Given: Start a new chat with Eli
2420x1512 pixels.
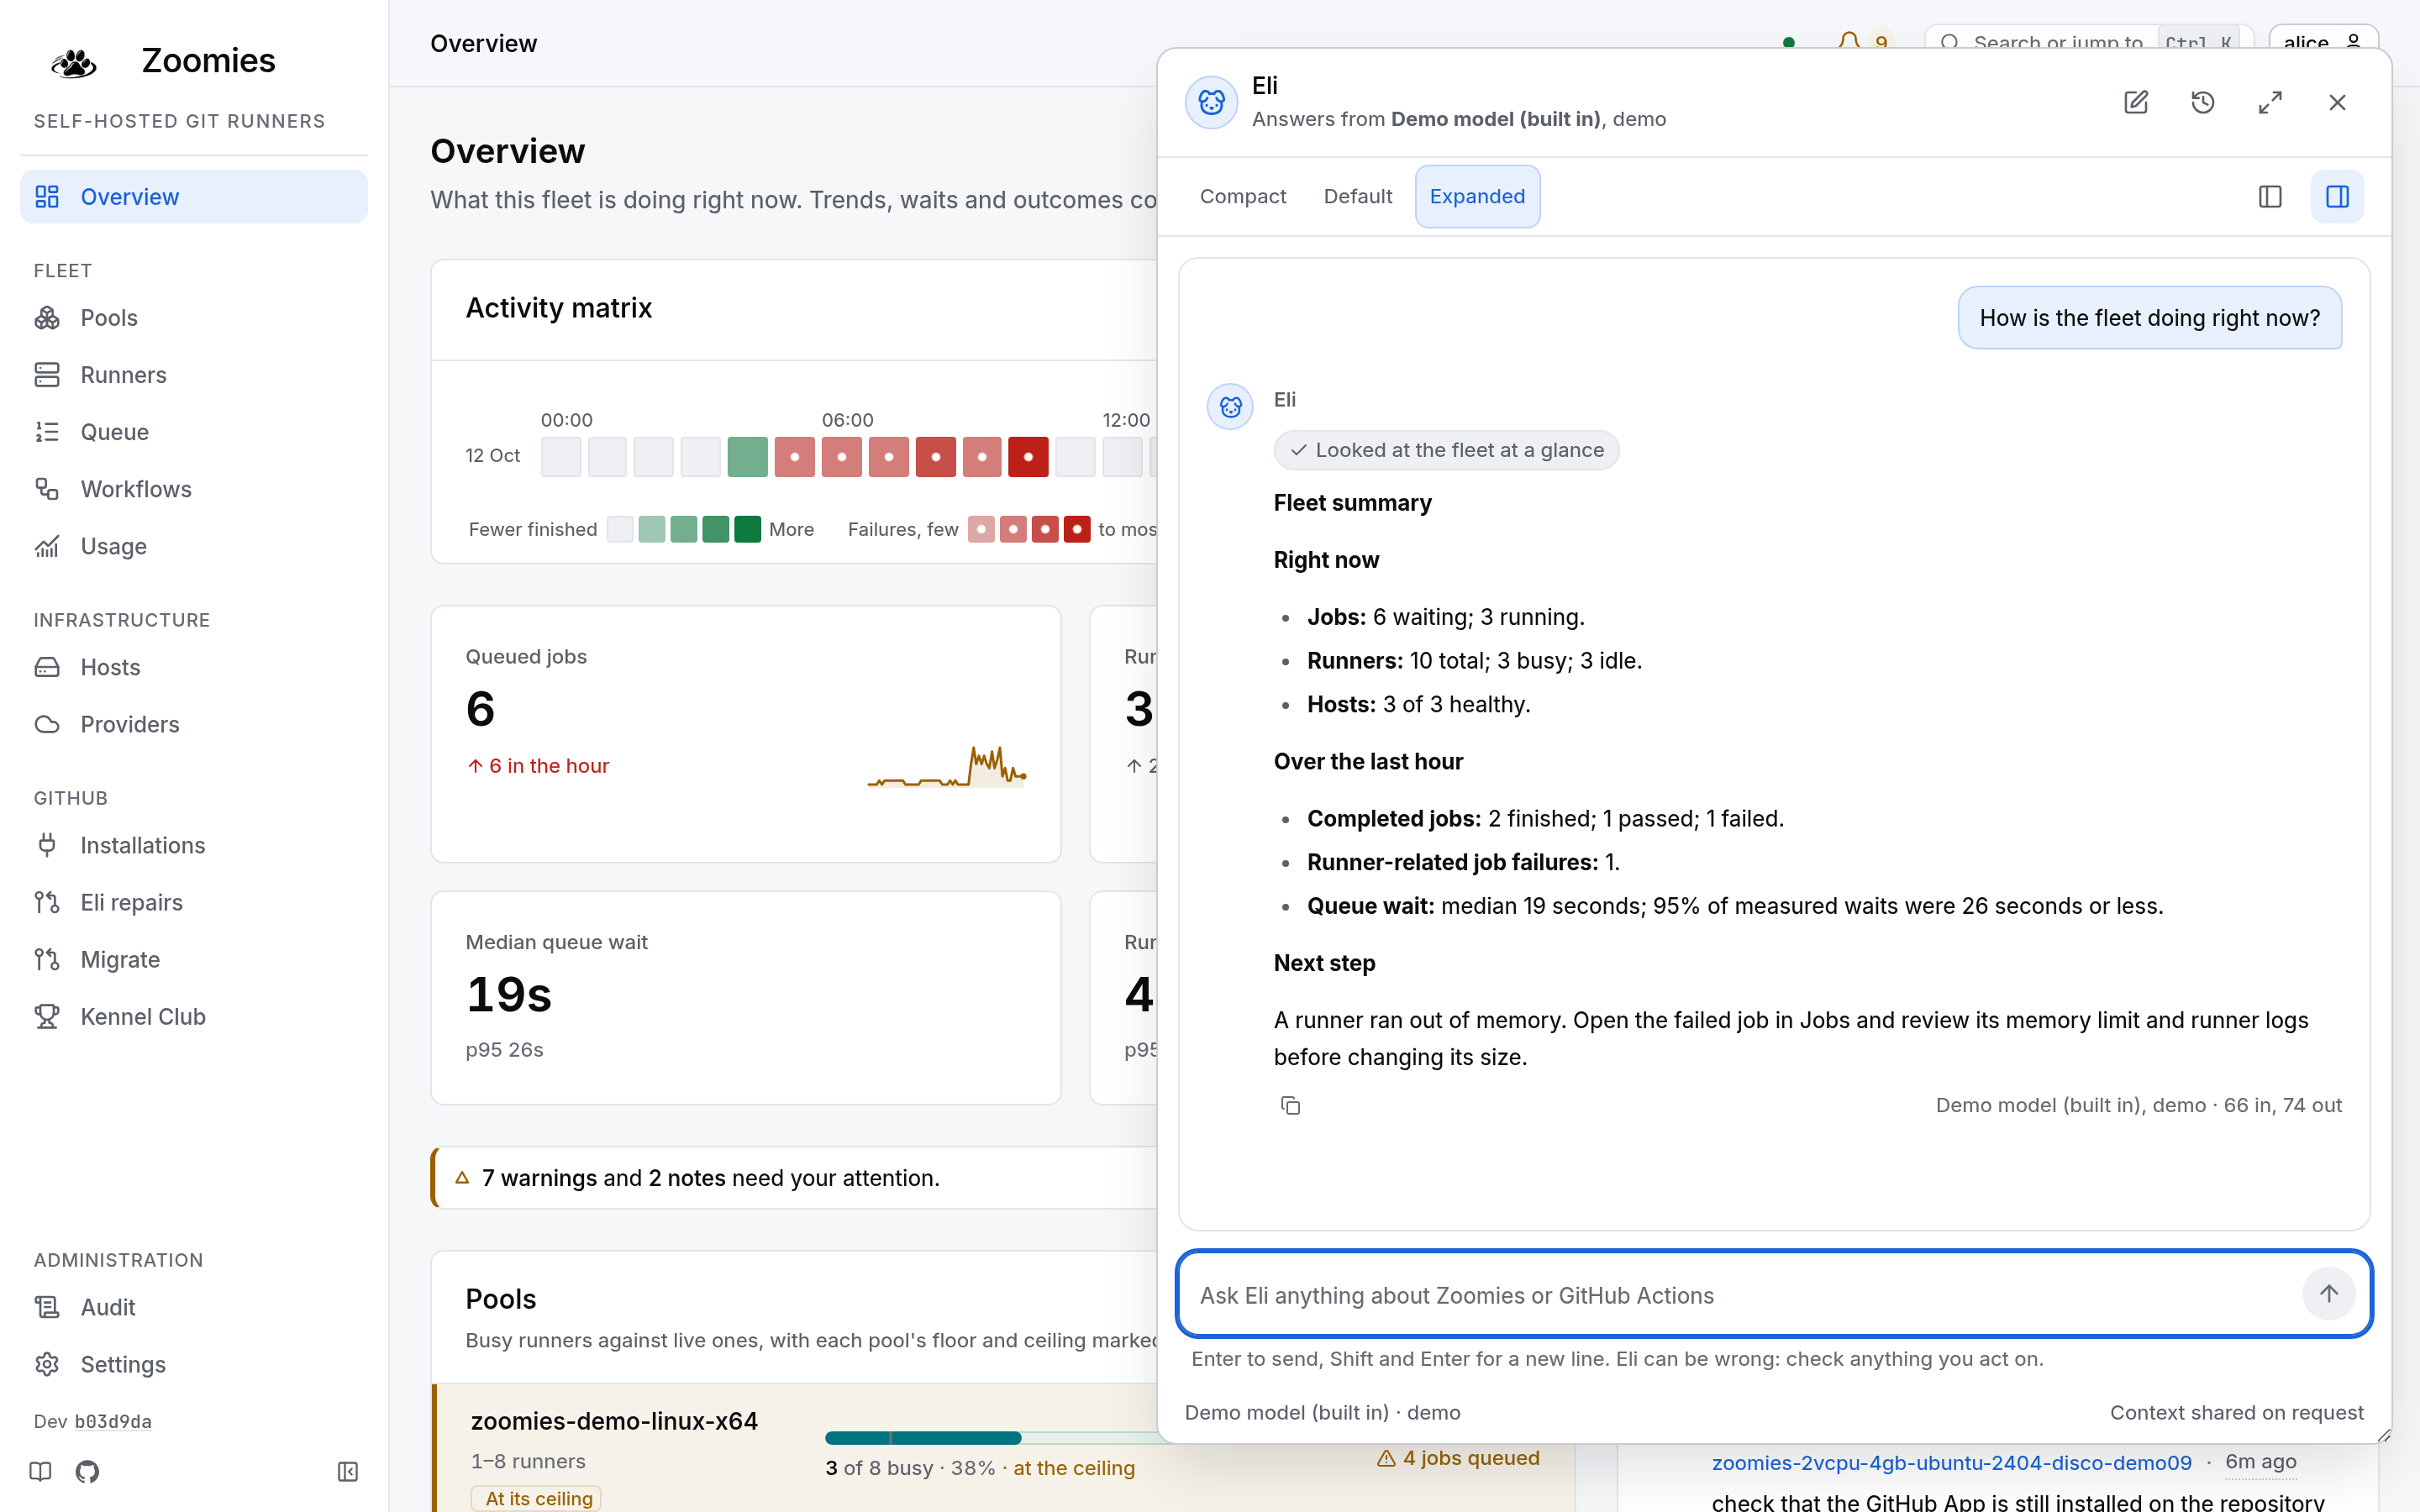Looking at the screenshot, I should tap(2135, 102).
